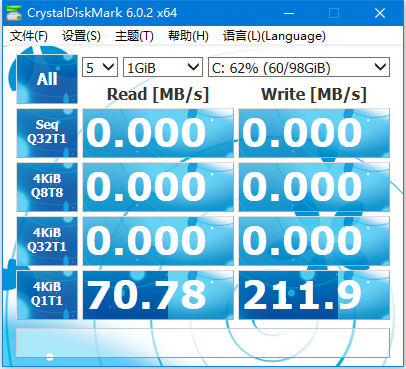Expand the test count dropdown showing 5
The width and height of the screenshot is (406, 369).
pyautogui.click(x=100, y=68)
